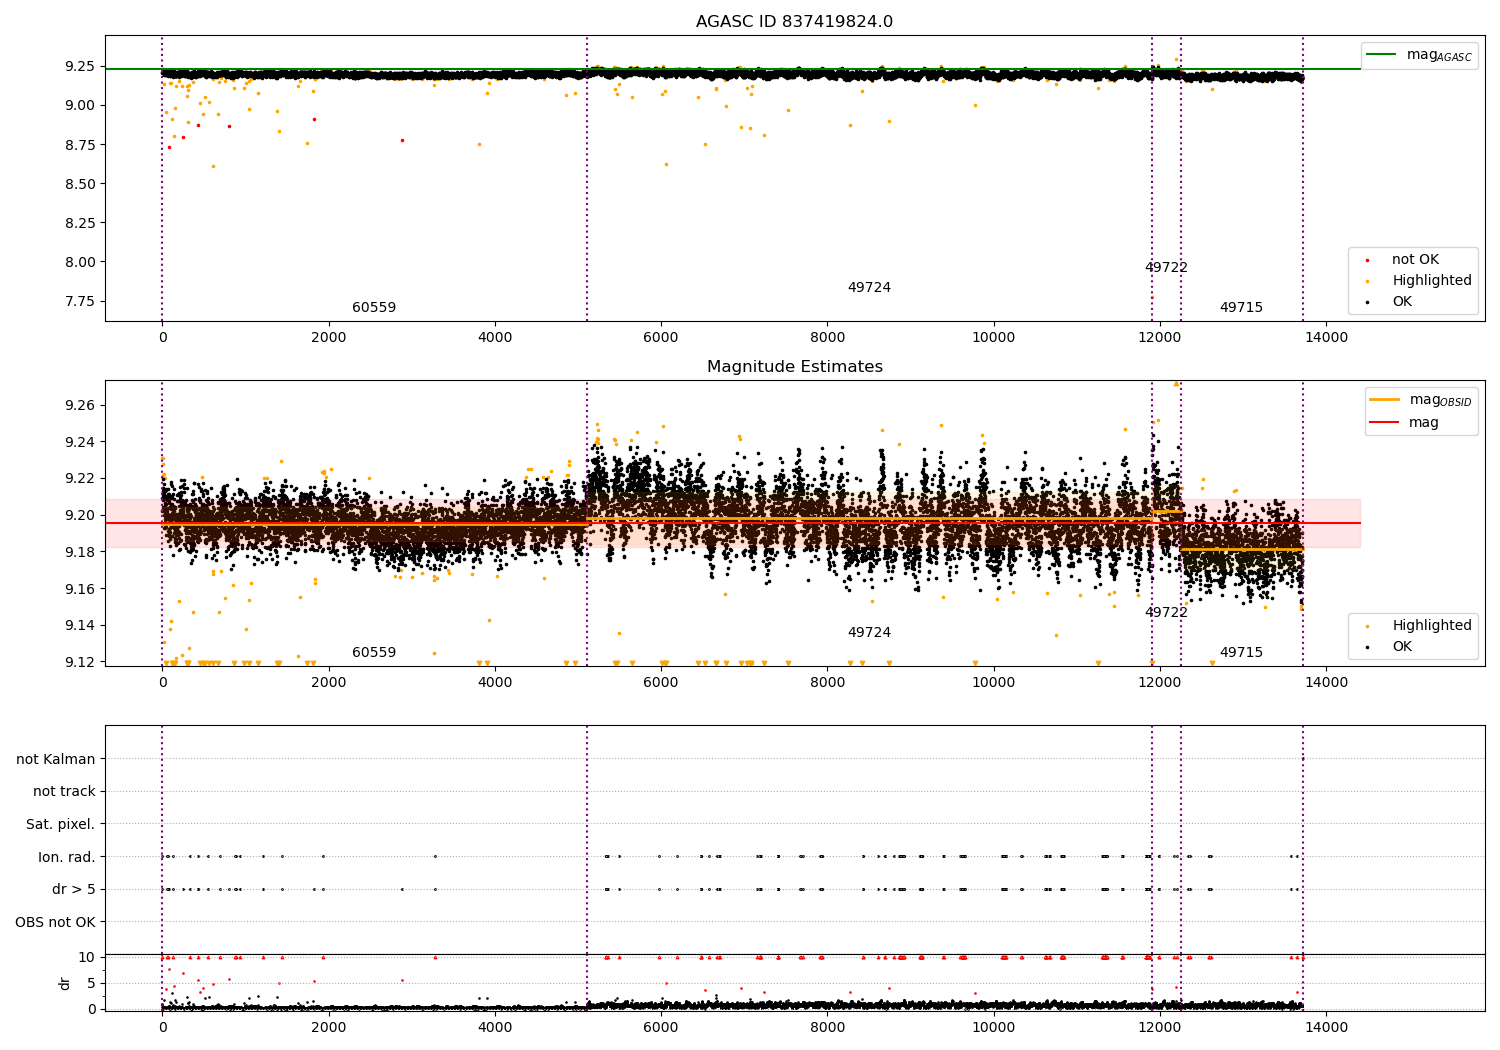Click obsid label 49724 in Magnitude Estimates plot
The height and width of the screenshot is (1050, 1500).
pos(869,633)
